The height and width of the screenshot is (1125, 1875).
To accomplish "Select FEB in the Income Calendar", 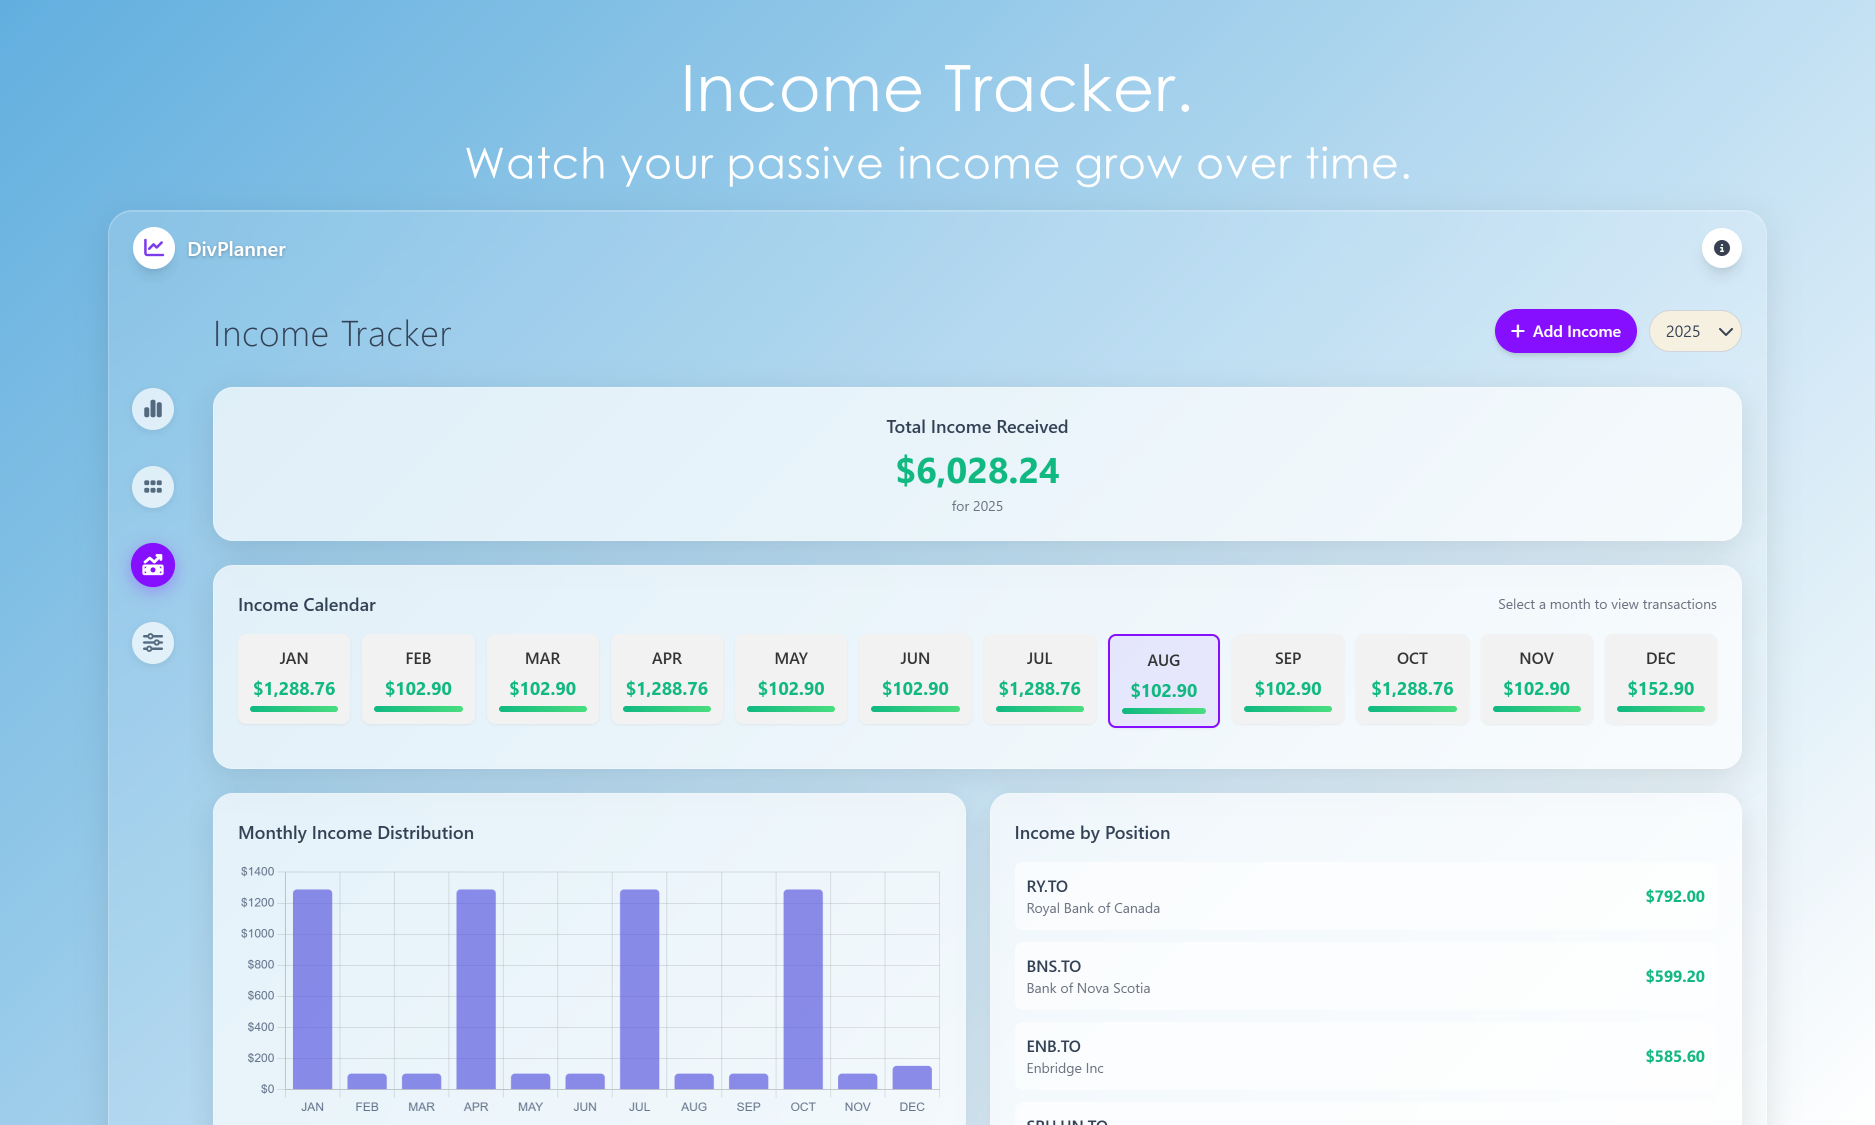I will (x=418, y=679).
